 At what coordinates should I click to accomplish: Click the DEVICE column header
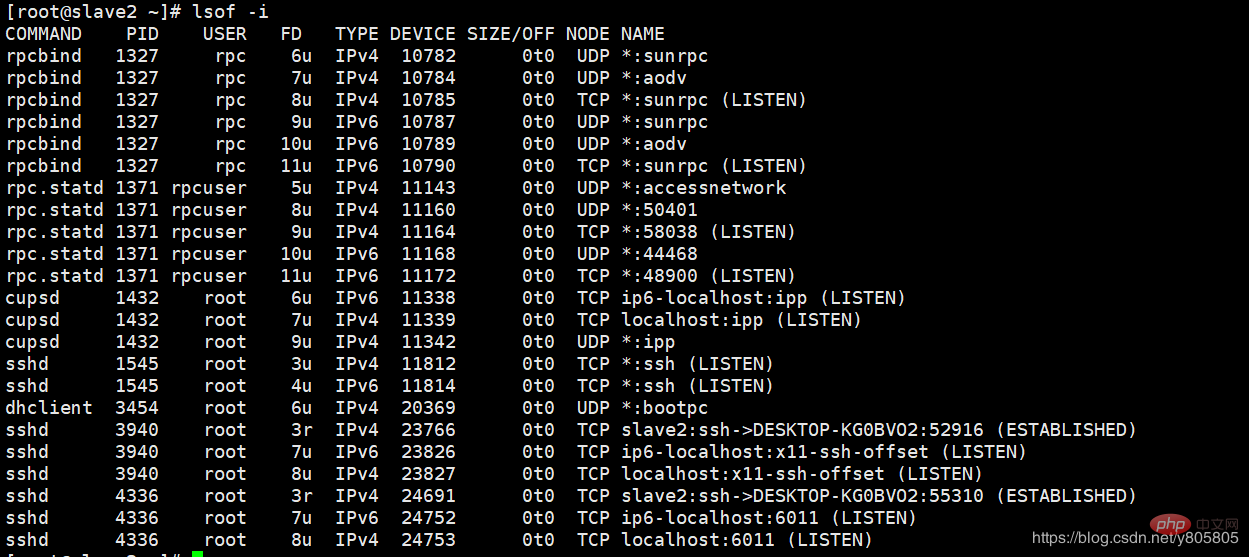[423, 34]
